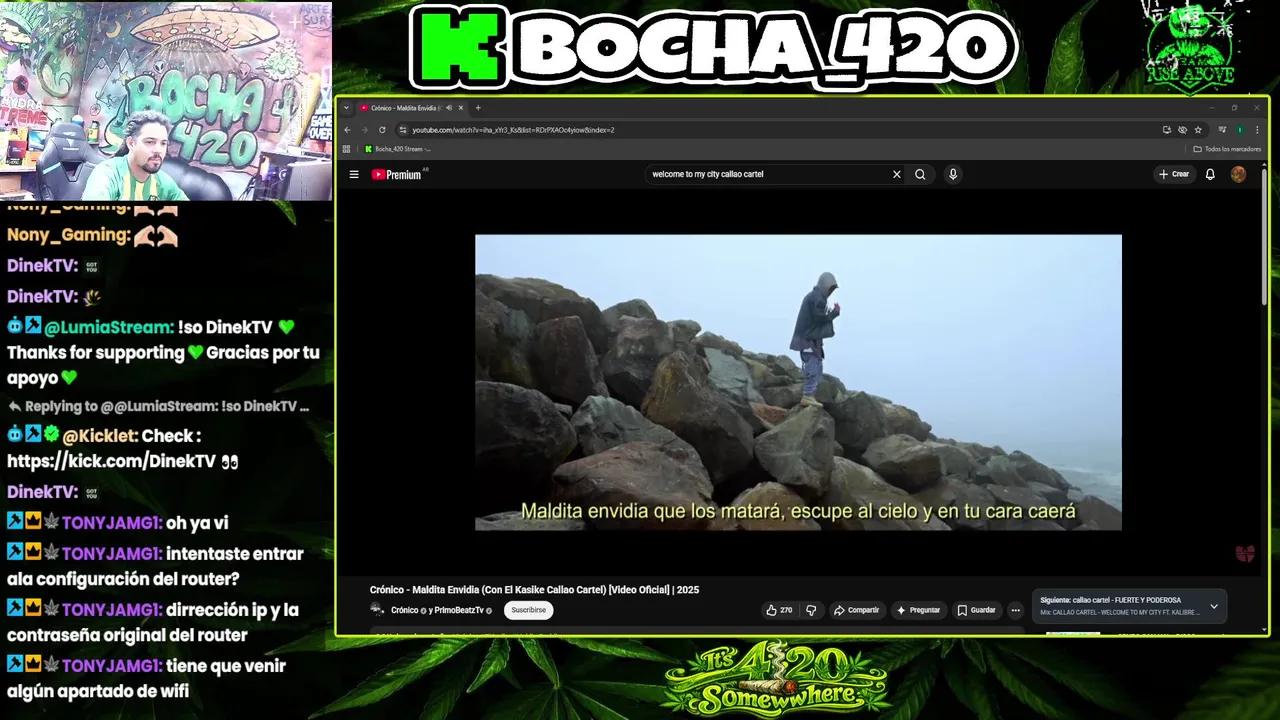Like the Maldita Envidia video

(x=779, y=610)
